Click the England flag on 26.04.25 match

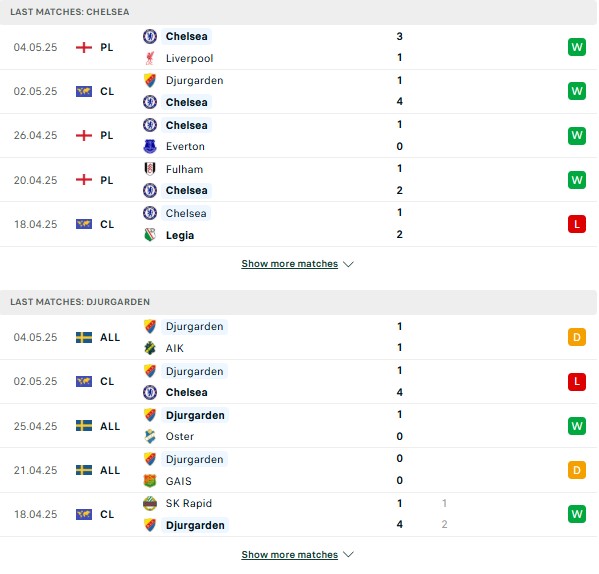point(84,136)
